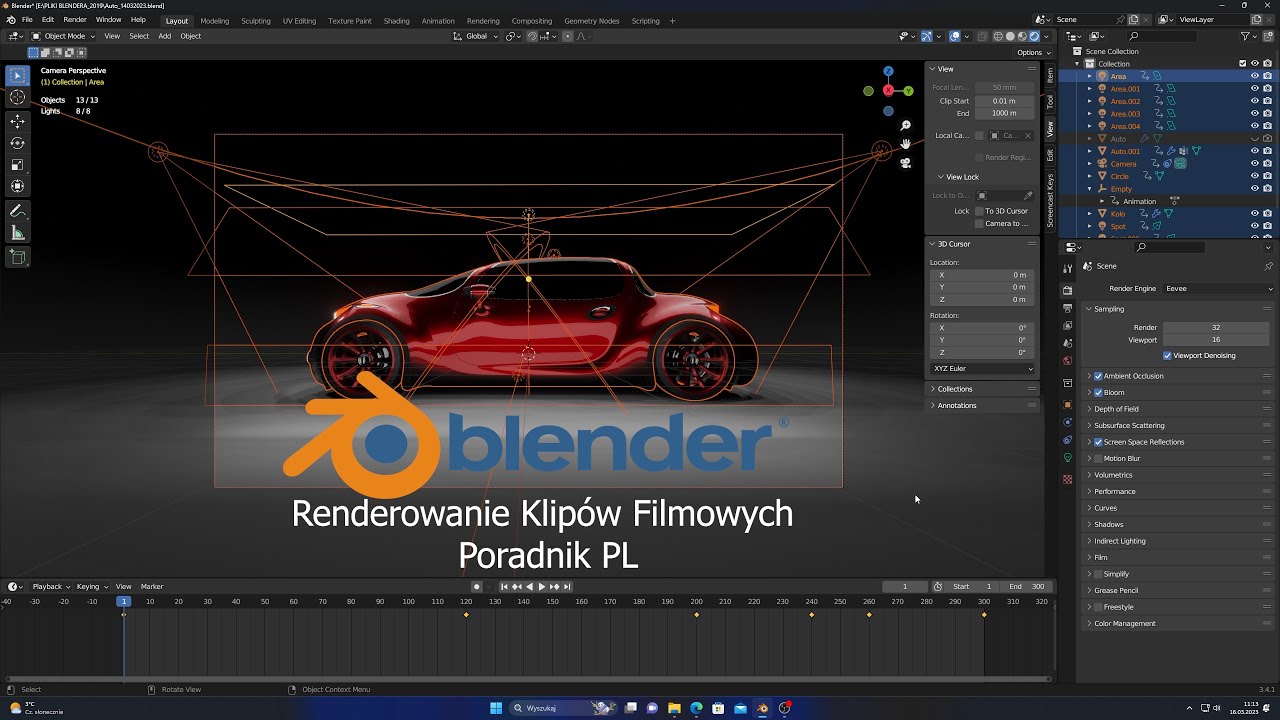The width and height of the screenshot is (1280, 720).
Task: Adjust the Viewport samples value slider
Action: click(x=1216, y=340)
